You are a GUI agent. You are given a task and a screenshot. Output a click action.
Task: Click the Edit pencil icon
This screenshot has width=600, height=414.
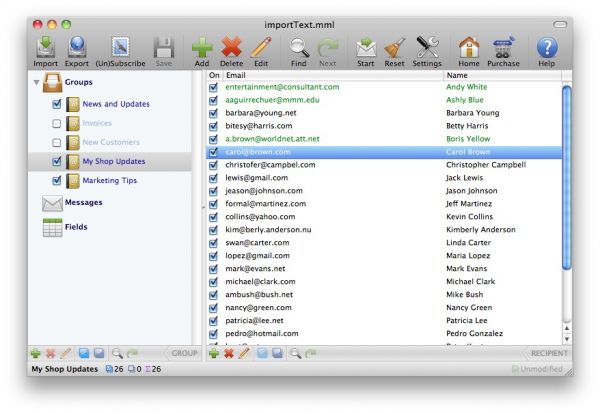[x=261, y=48]
